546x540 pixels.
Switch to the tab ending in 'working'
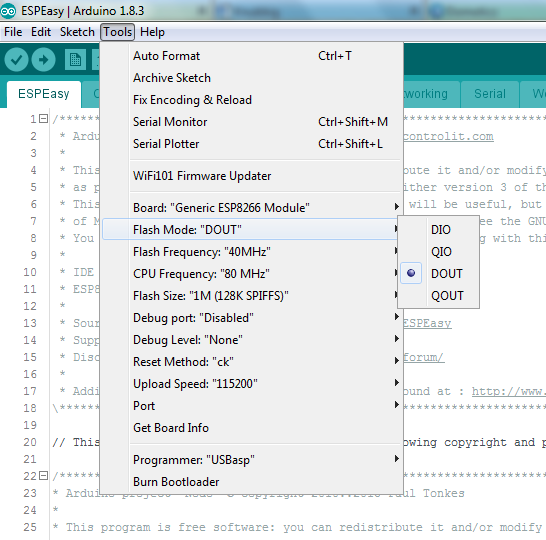point(432,94)
